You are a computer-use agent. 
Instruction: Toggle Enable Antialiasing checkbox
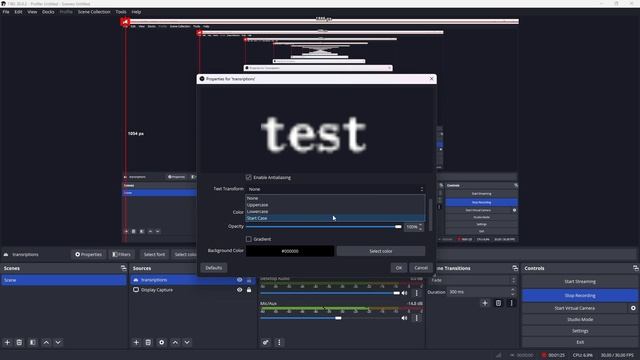click(249, 178)
